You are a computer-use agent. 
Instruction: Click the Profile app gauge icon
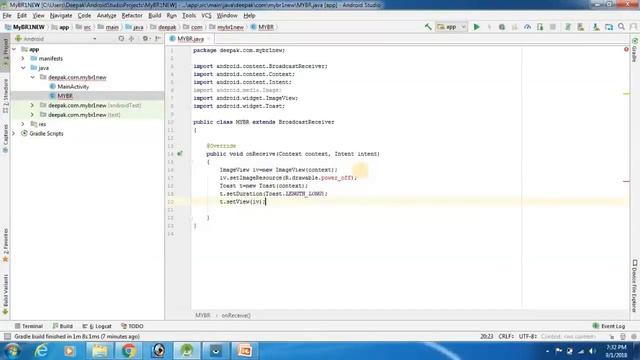click(x=527, y=27)
